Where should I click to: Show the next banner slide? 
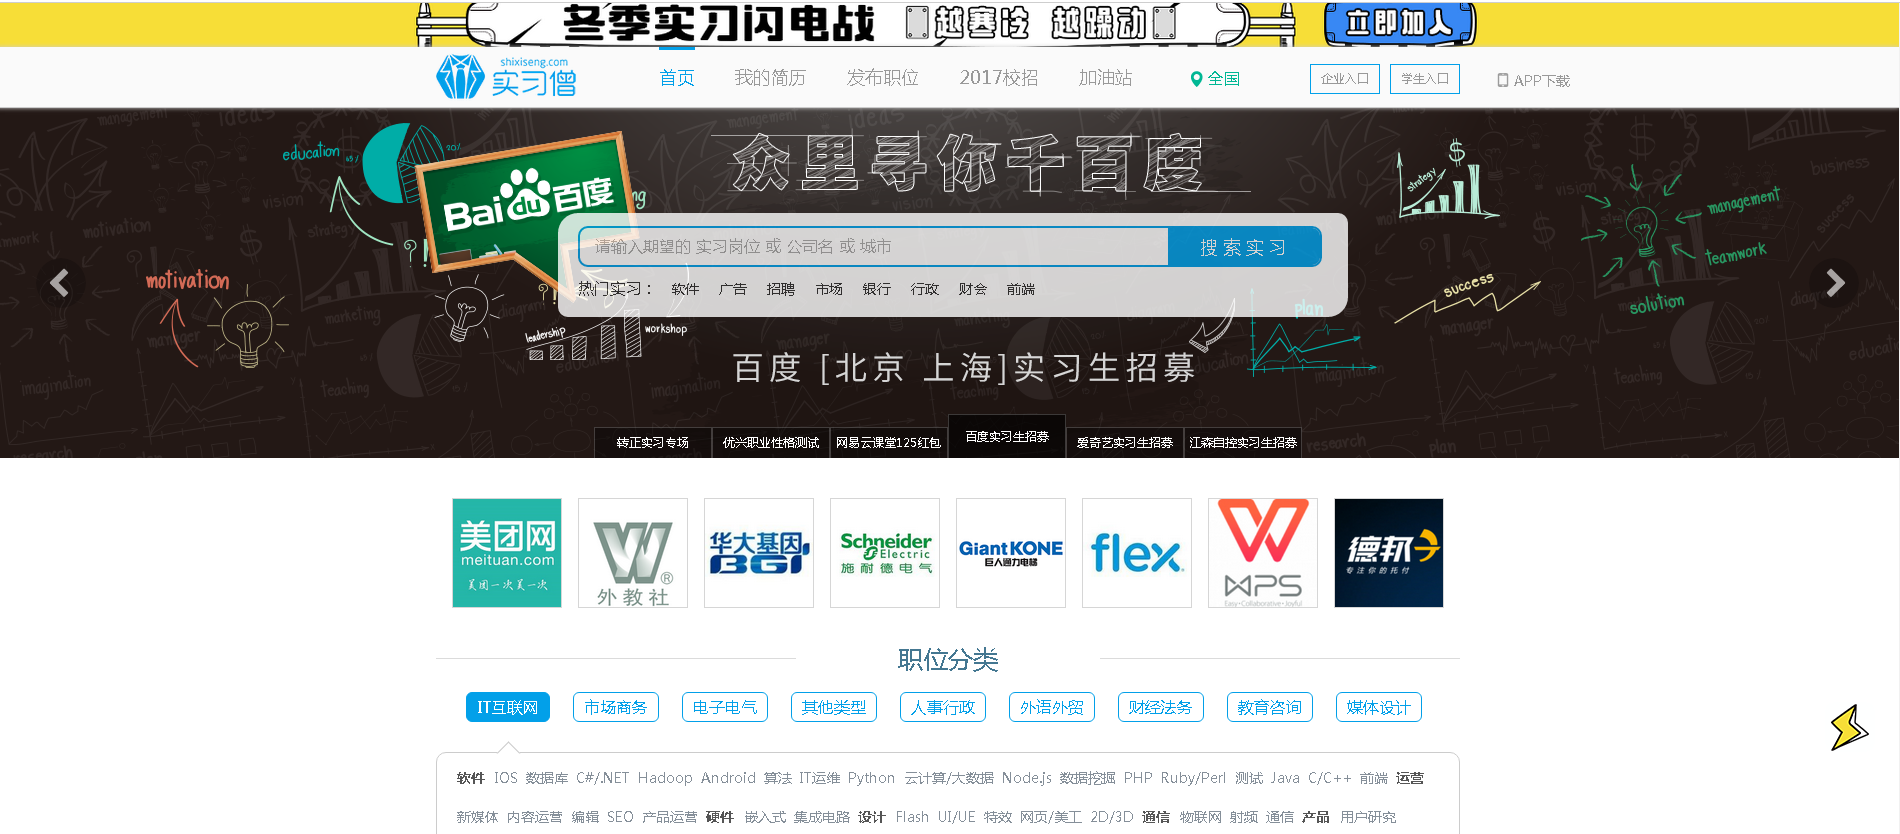1835,284
